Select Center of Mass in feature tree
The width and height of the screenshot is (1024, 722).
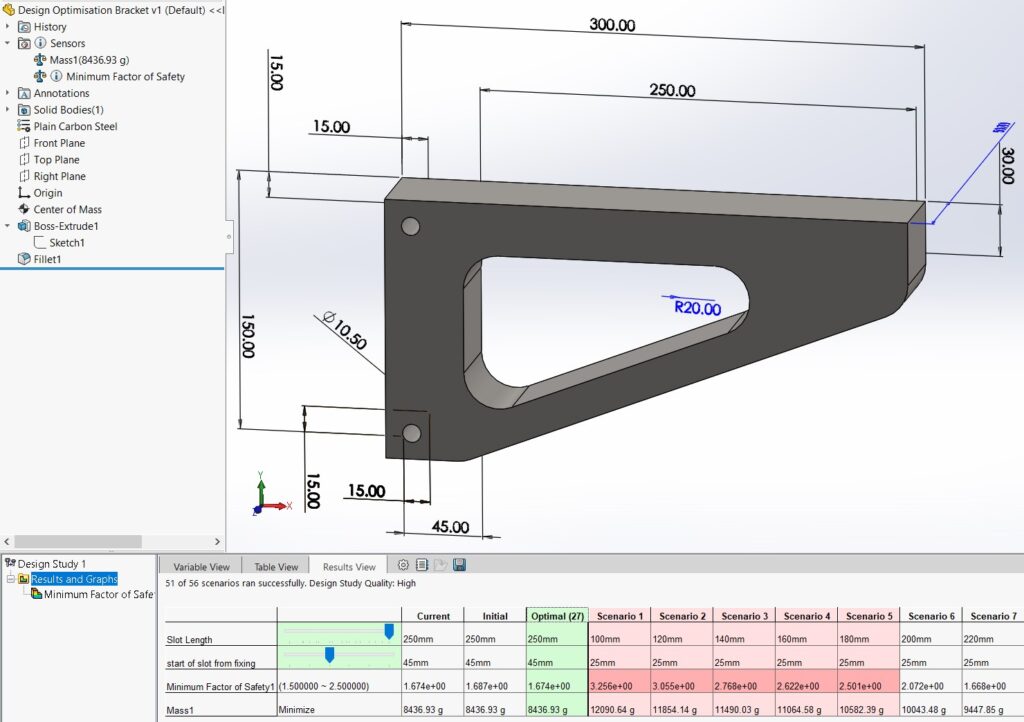67,209
